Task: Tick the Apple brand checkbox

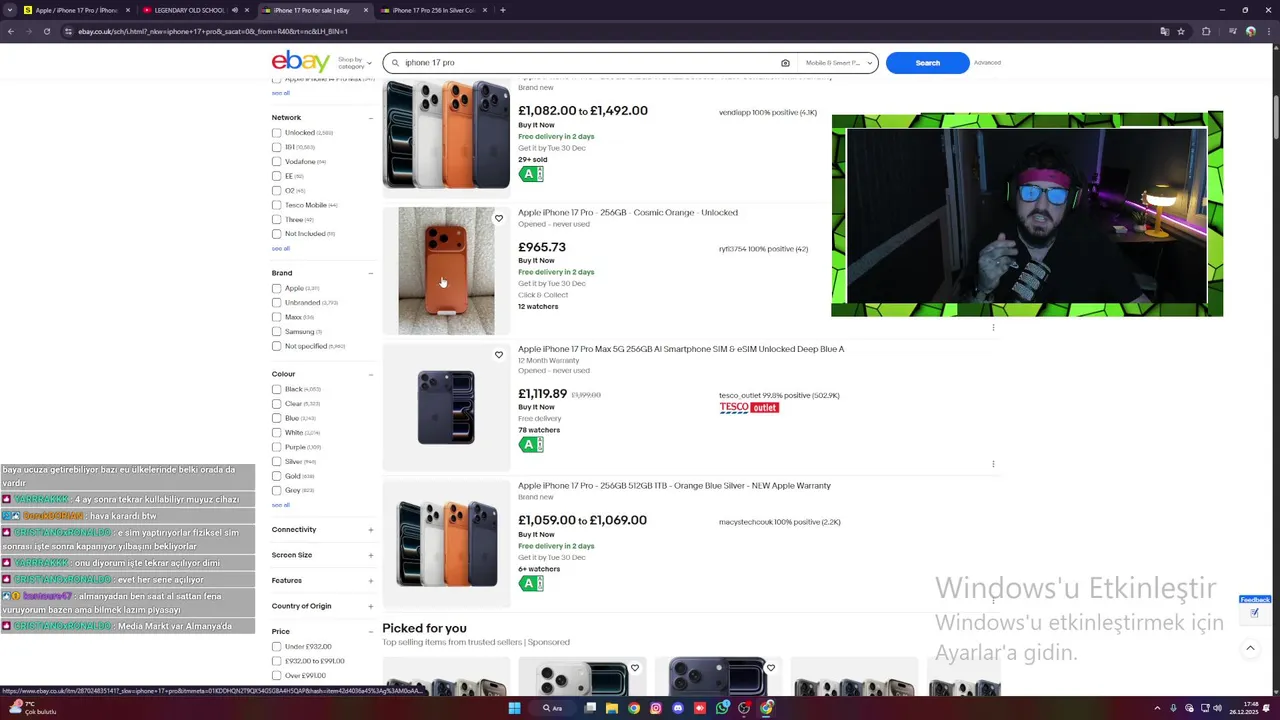Action: point(276,288)
